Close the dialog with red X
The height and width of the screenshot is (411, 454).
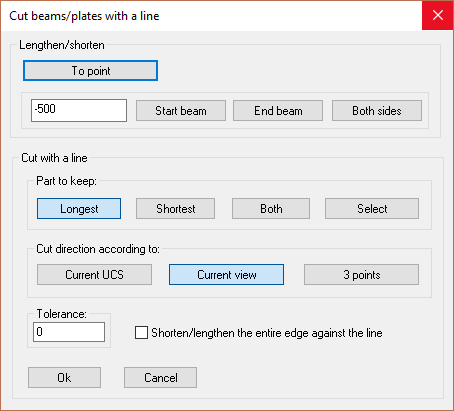(x=438, y=15)
